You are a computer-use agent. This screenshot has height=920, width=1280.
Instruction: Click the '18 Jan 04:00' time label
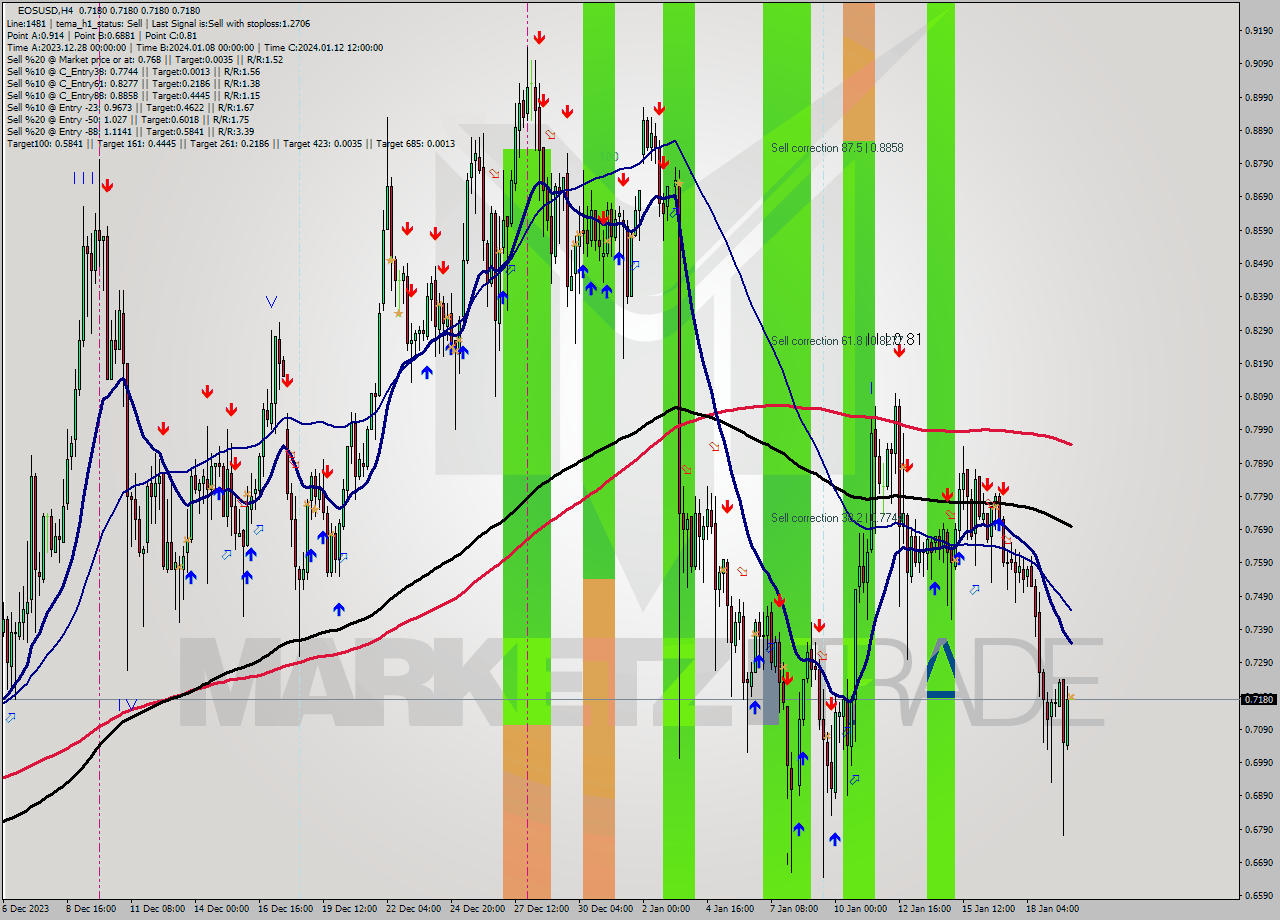(1052, 909)
